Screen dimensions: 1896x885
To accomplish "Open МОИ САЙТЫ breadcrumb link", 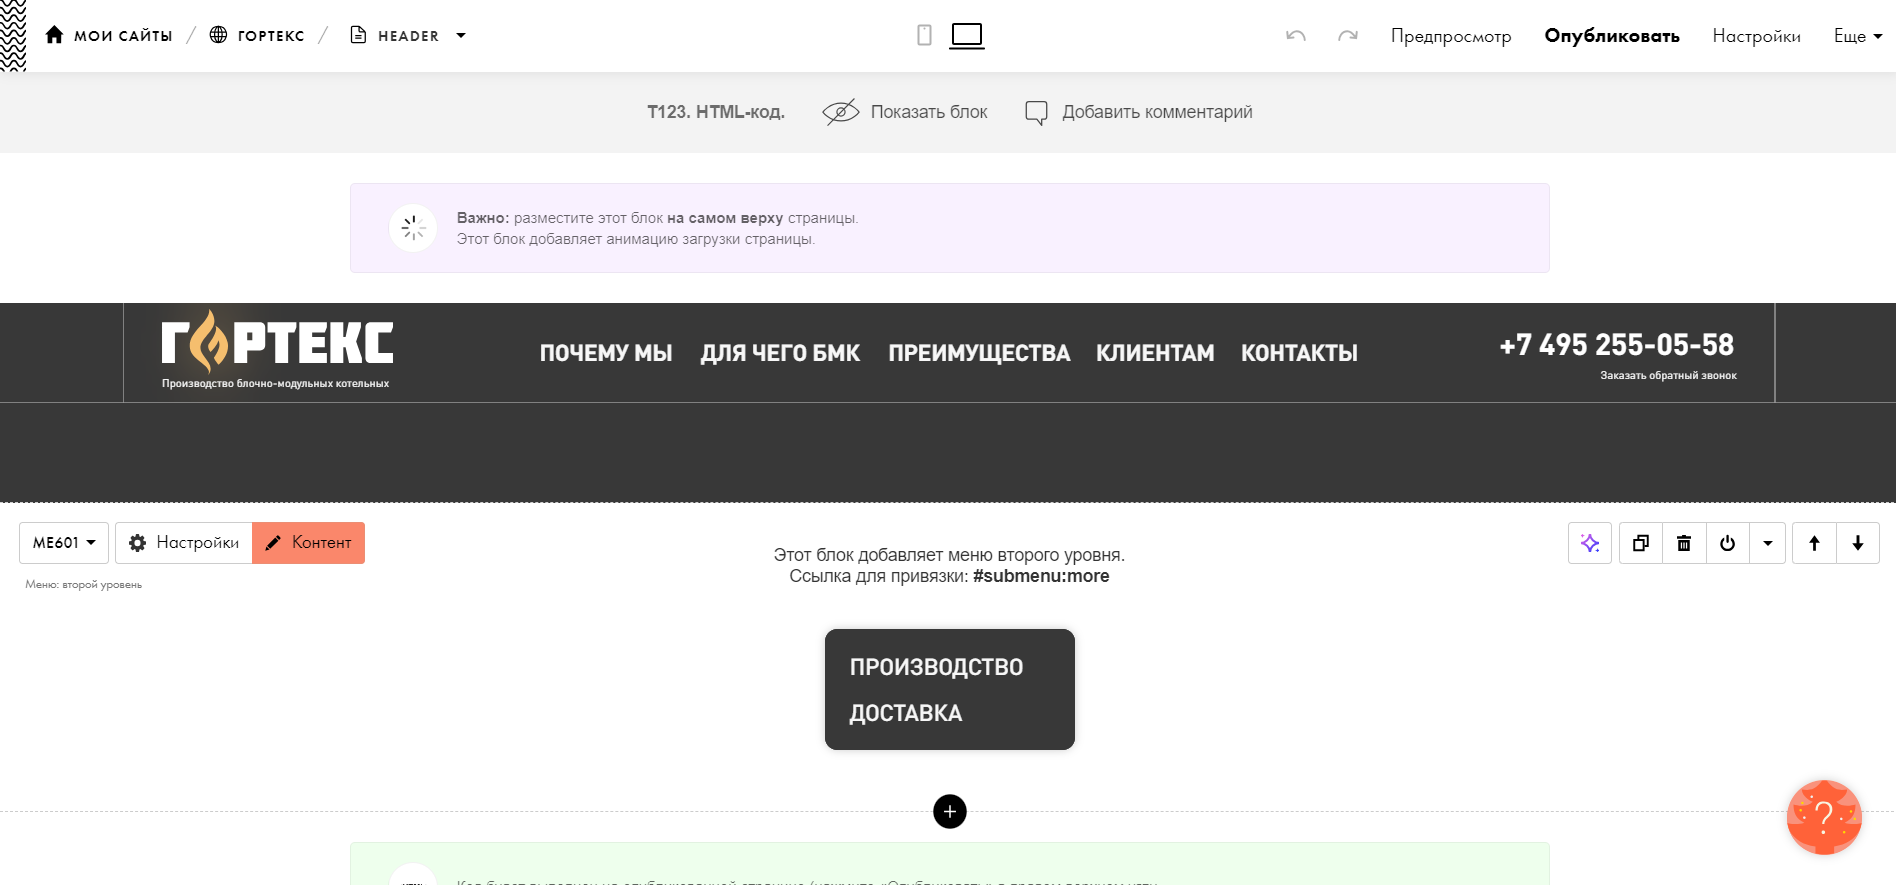I will pyautogui.click(x=123, y=36).
